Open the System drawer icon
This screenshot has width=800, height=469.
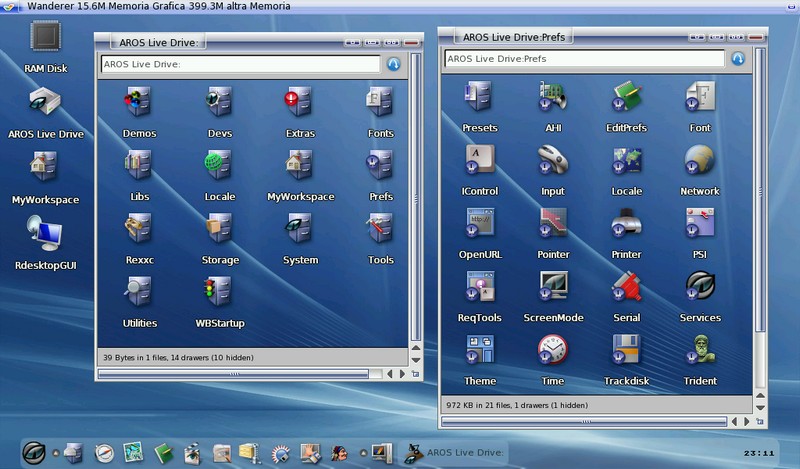(299, 228)
